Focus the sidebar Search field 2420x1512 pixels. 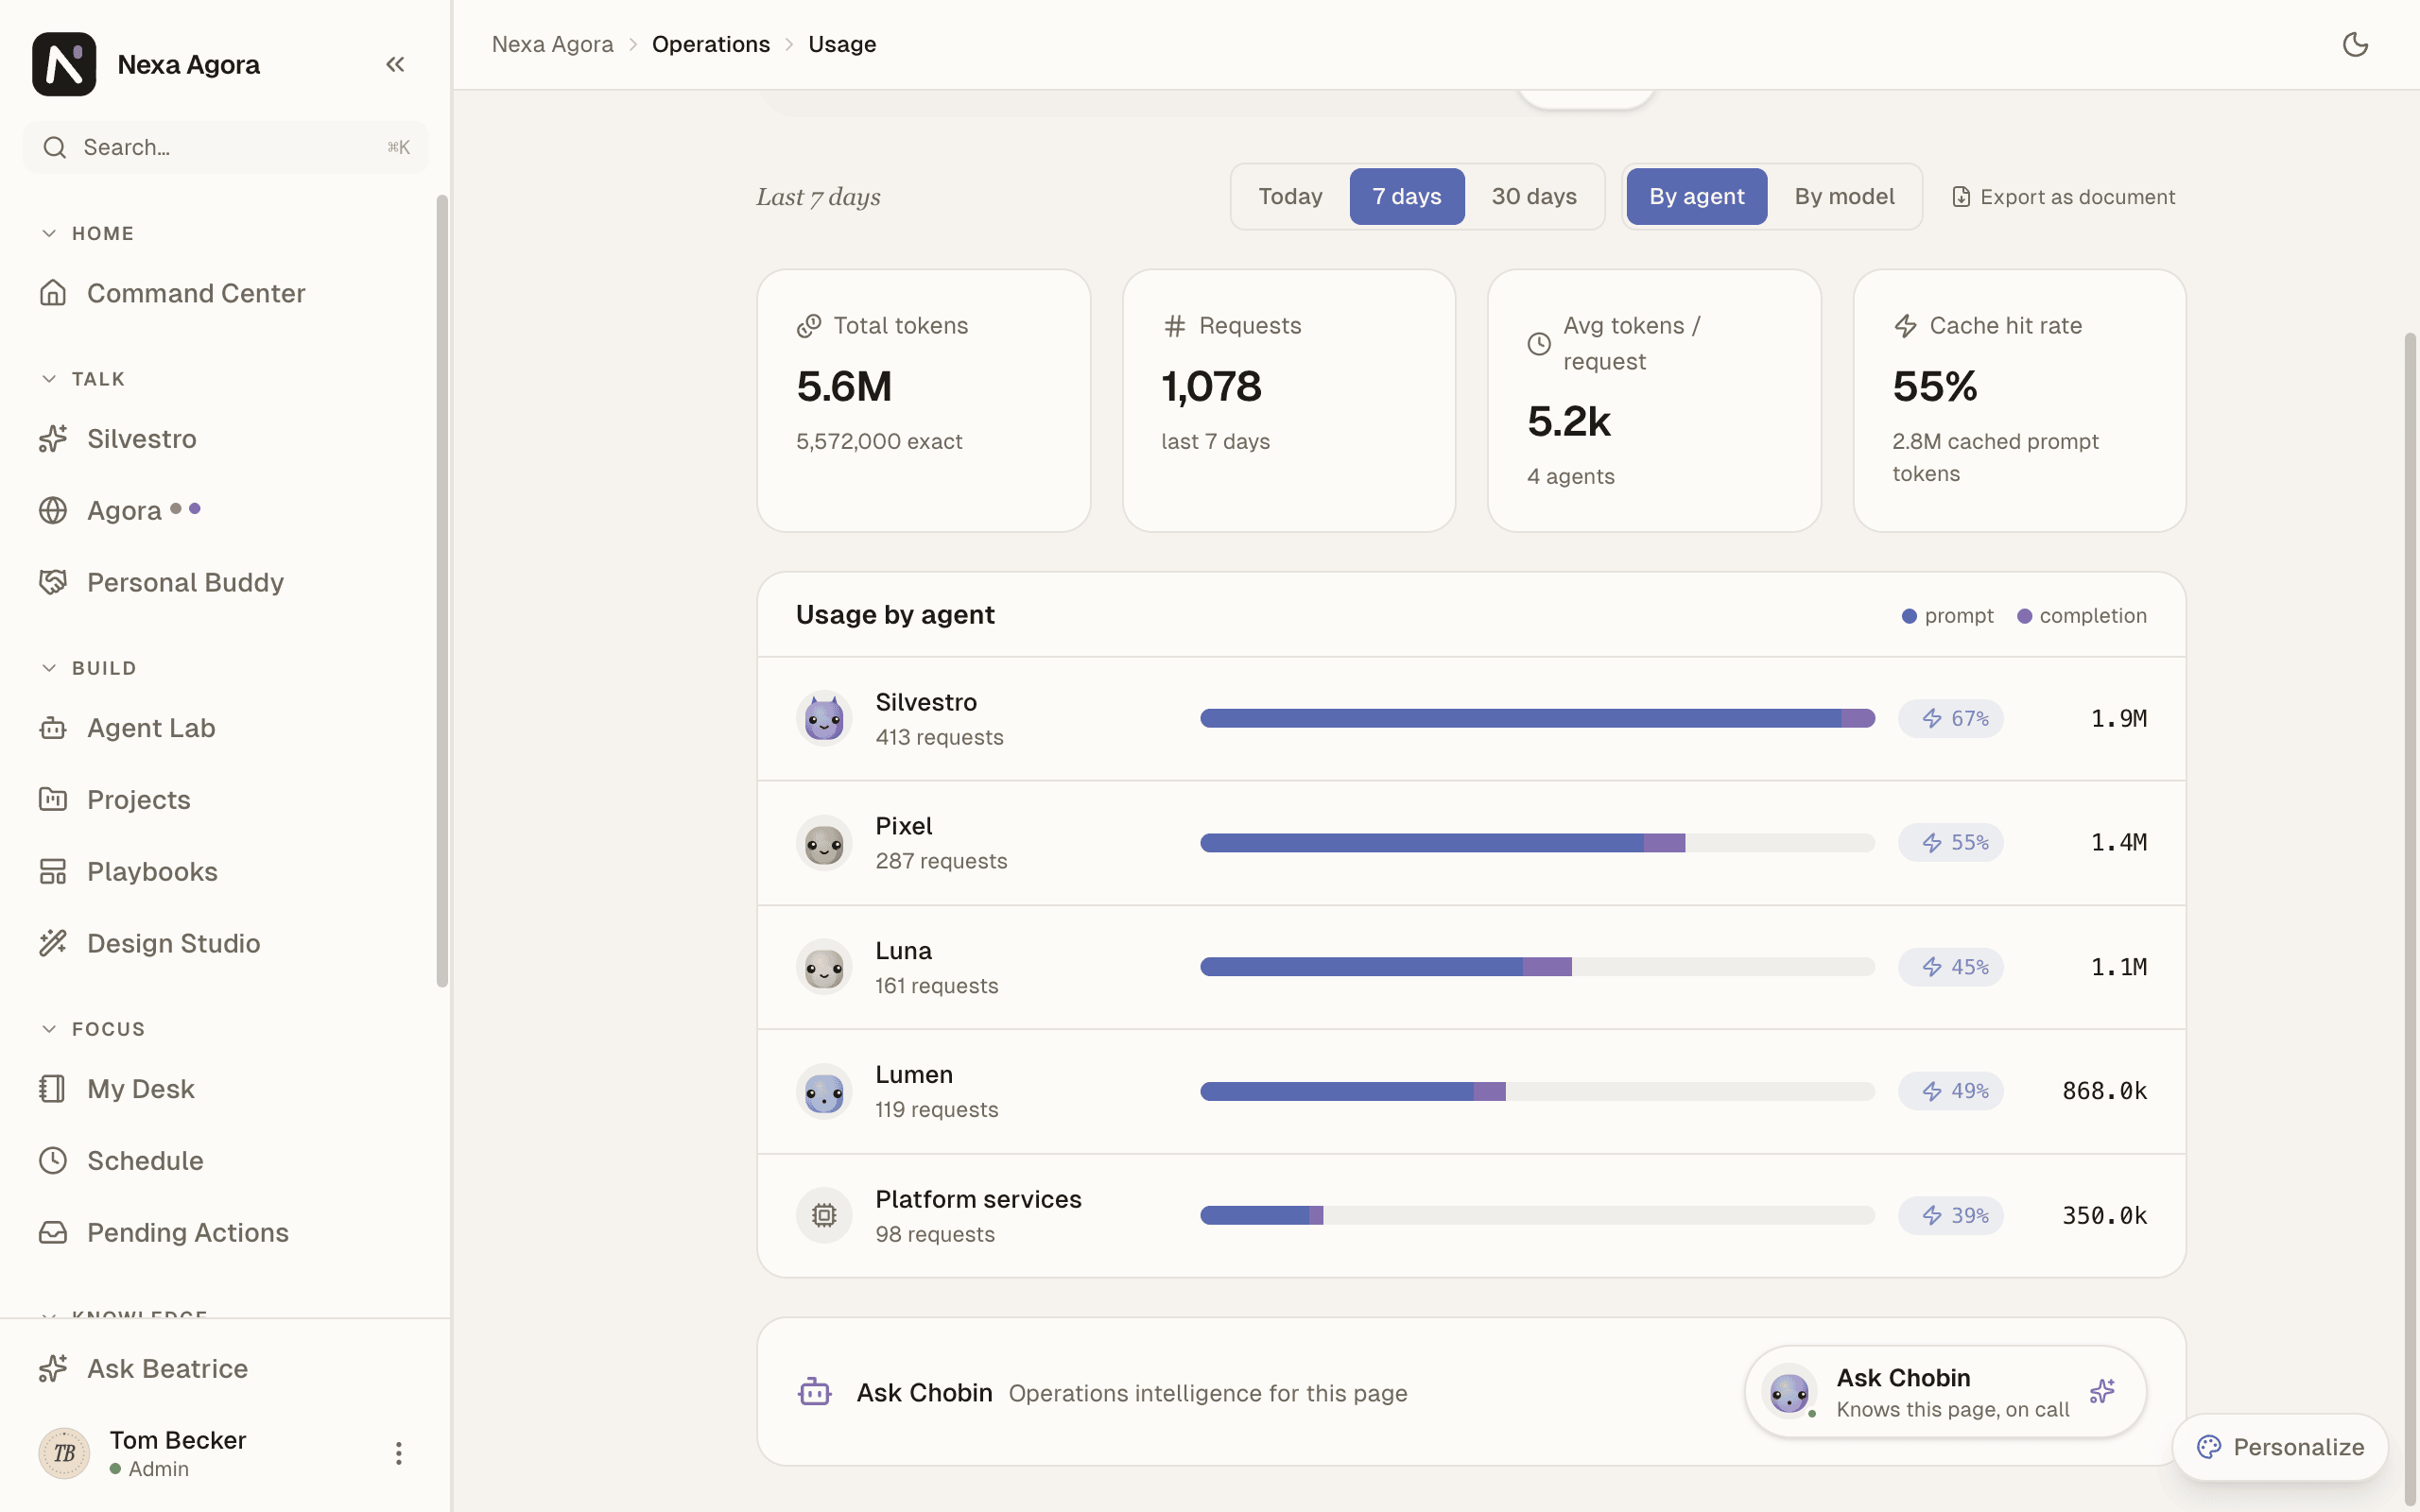coord(226,148)
